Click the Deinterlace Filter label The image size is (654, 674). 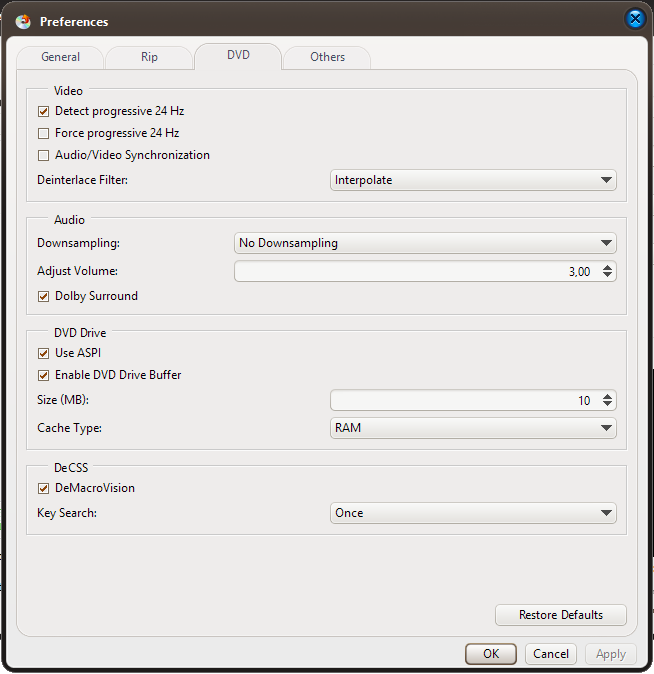click(x=83, y=180)
